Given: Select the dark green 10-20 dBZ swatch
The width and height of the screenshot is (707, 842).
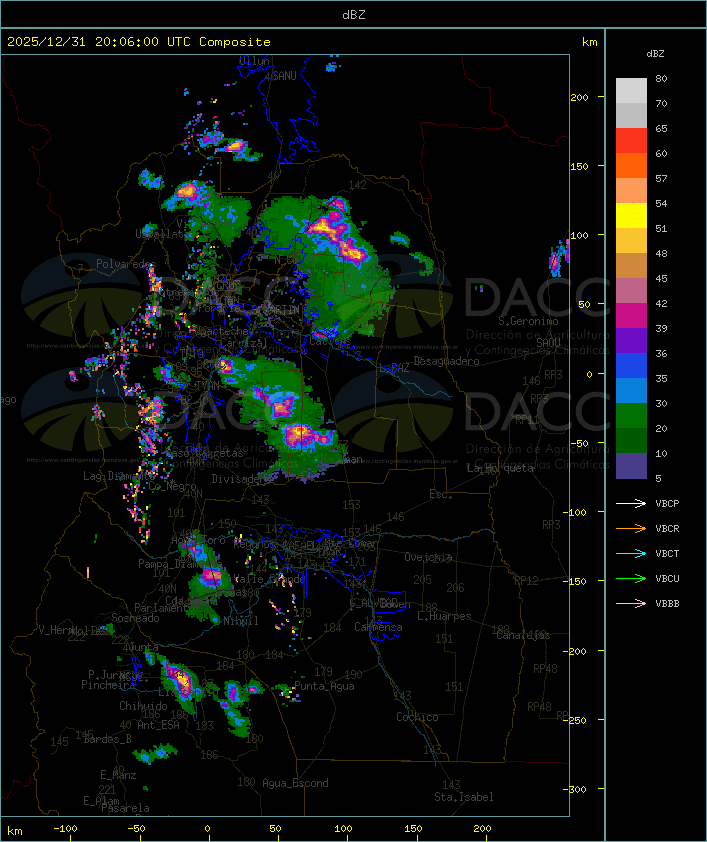Looking at the screenshot, I should point(631,440).
